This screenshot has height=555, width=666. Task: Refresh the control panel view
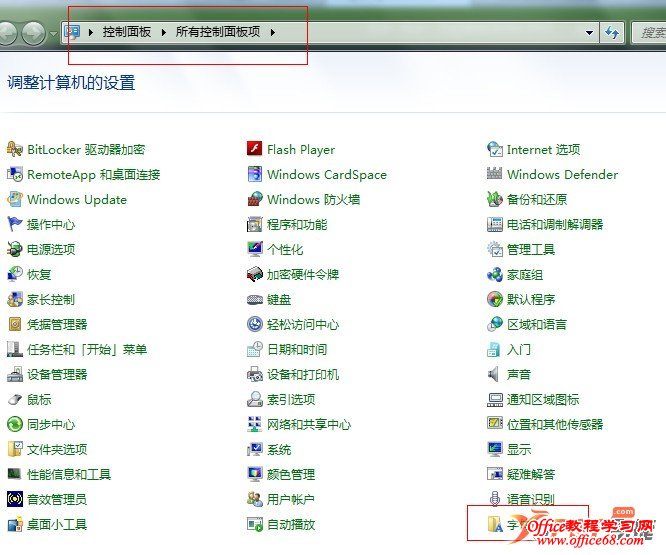(x=612, y=32)
